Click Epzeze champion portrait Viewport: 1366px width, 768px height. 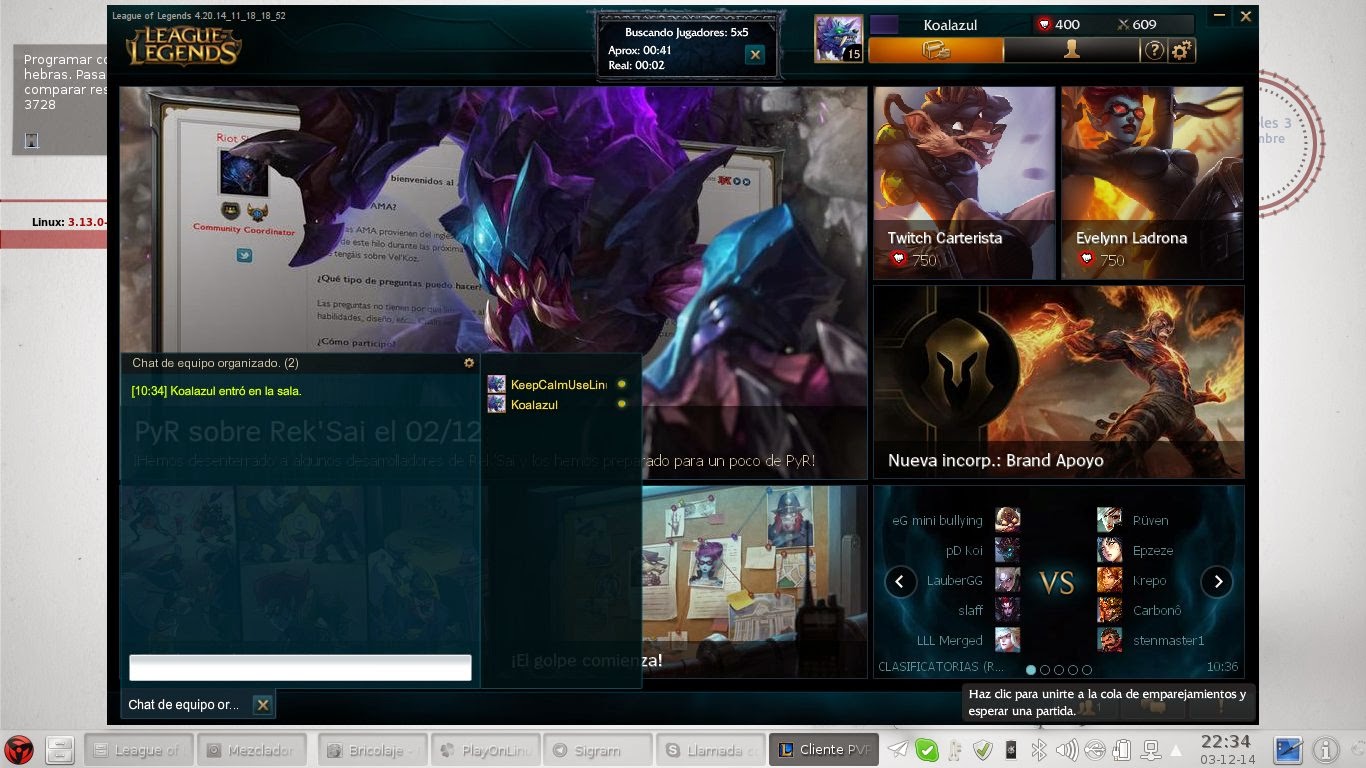(x=1109, y=550)
